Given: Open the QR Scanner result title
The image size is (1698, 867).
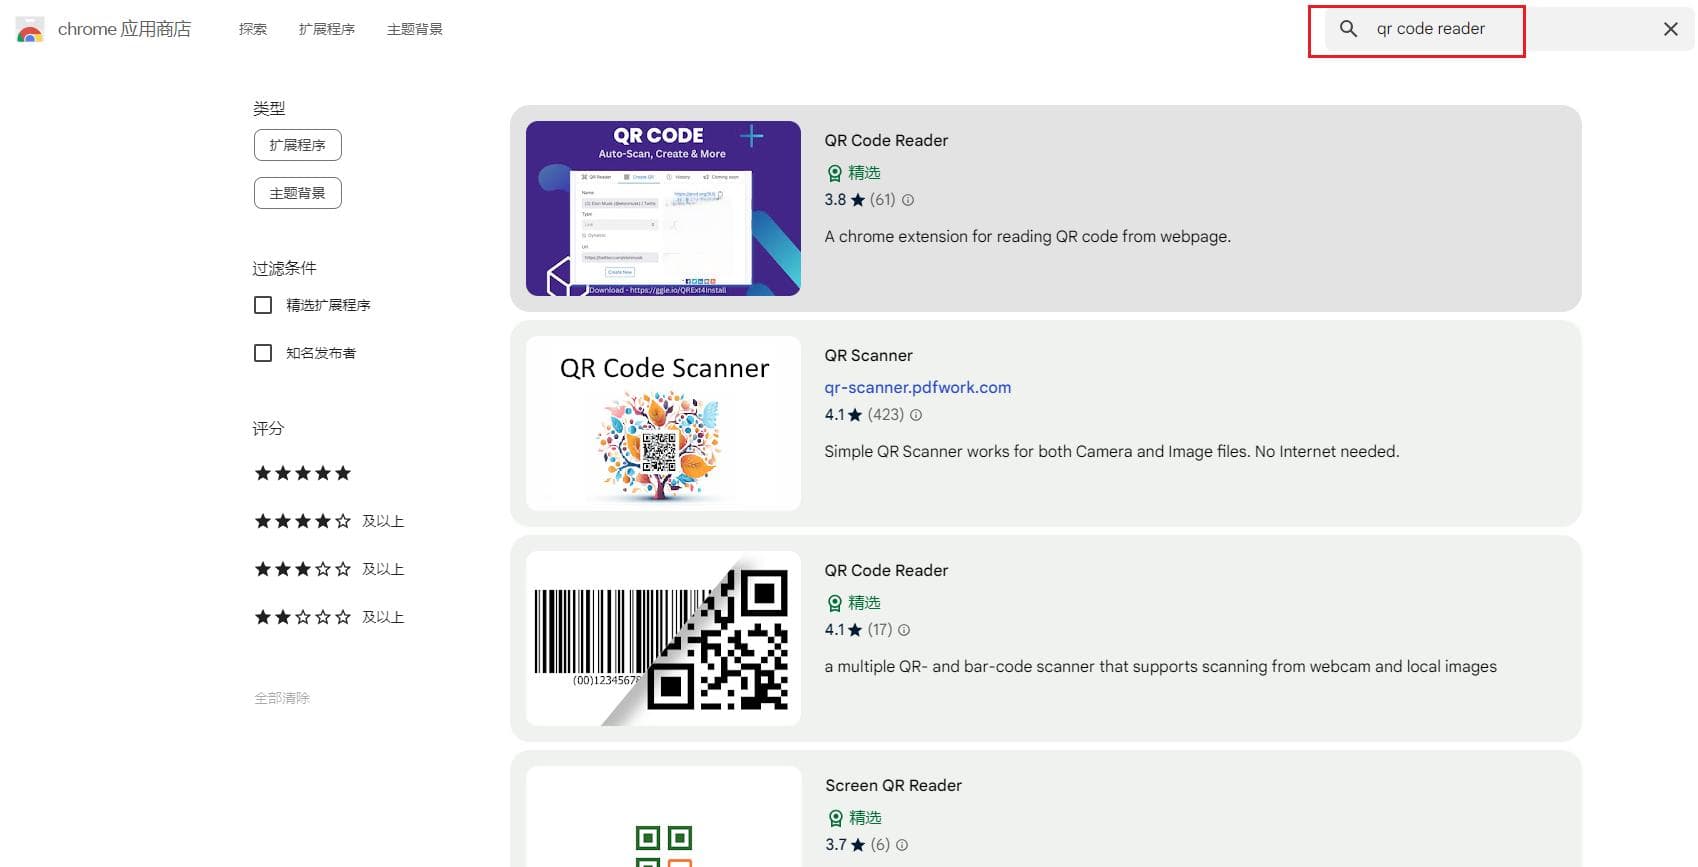Looking at the screenshot, I should [x=868, y=355].
